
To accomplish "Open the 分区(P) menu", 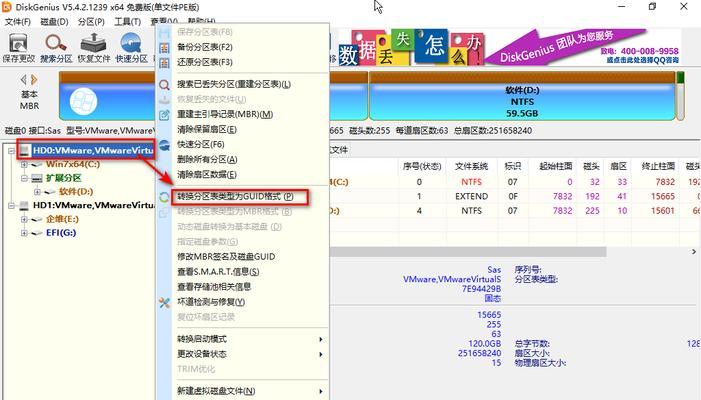I will [91, 21].
